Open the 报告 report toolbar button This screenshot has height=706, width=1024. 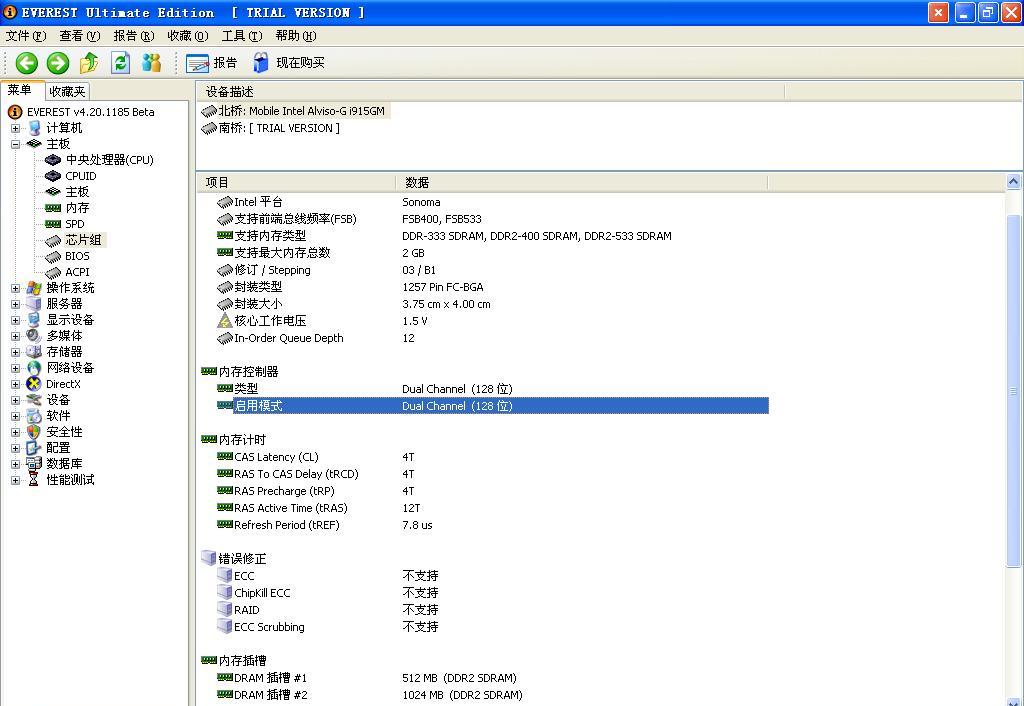click(211, 63)
